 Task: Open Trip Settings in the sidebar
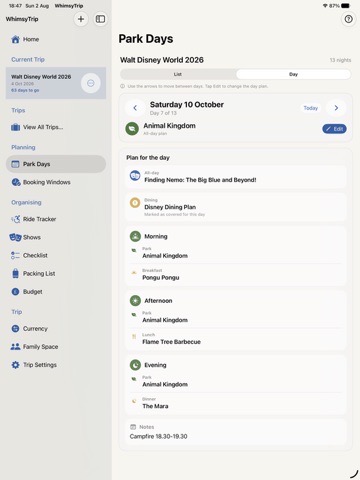(56, 365)
